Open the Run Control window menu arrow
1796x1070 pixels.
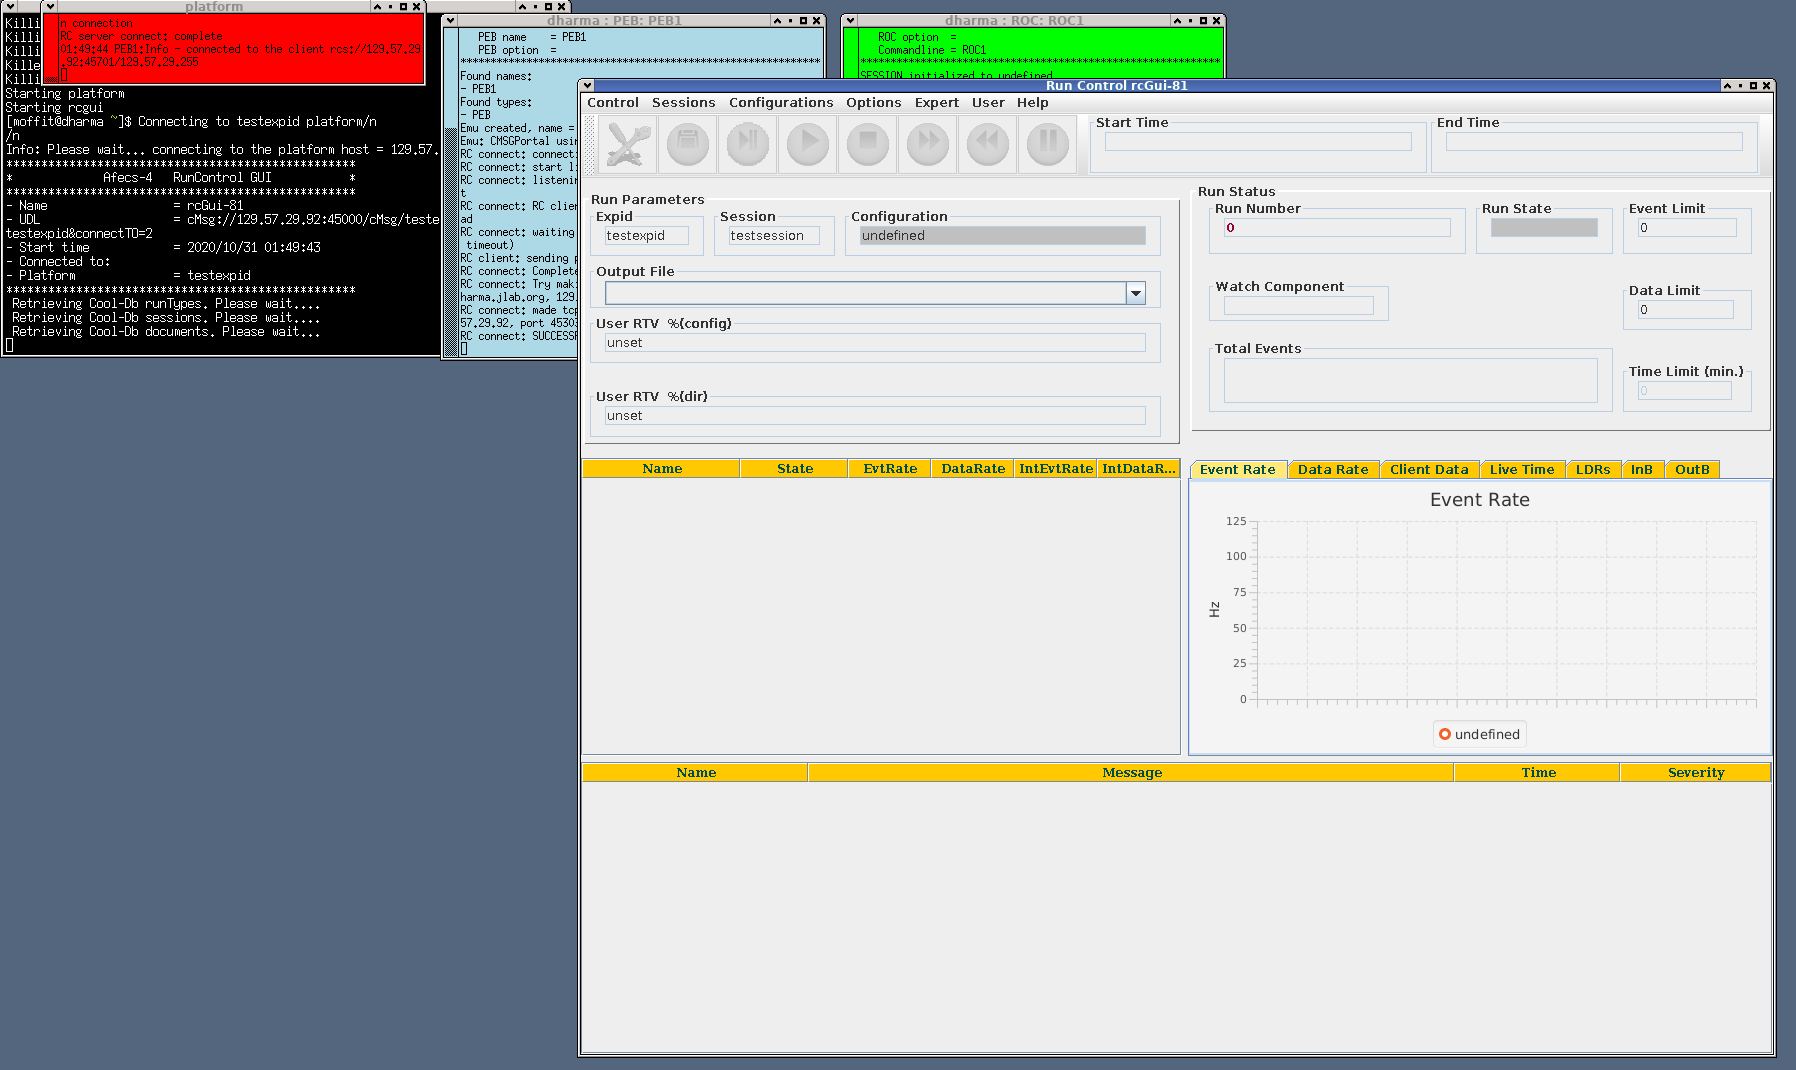(588, 86)
